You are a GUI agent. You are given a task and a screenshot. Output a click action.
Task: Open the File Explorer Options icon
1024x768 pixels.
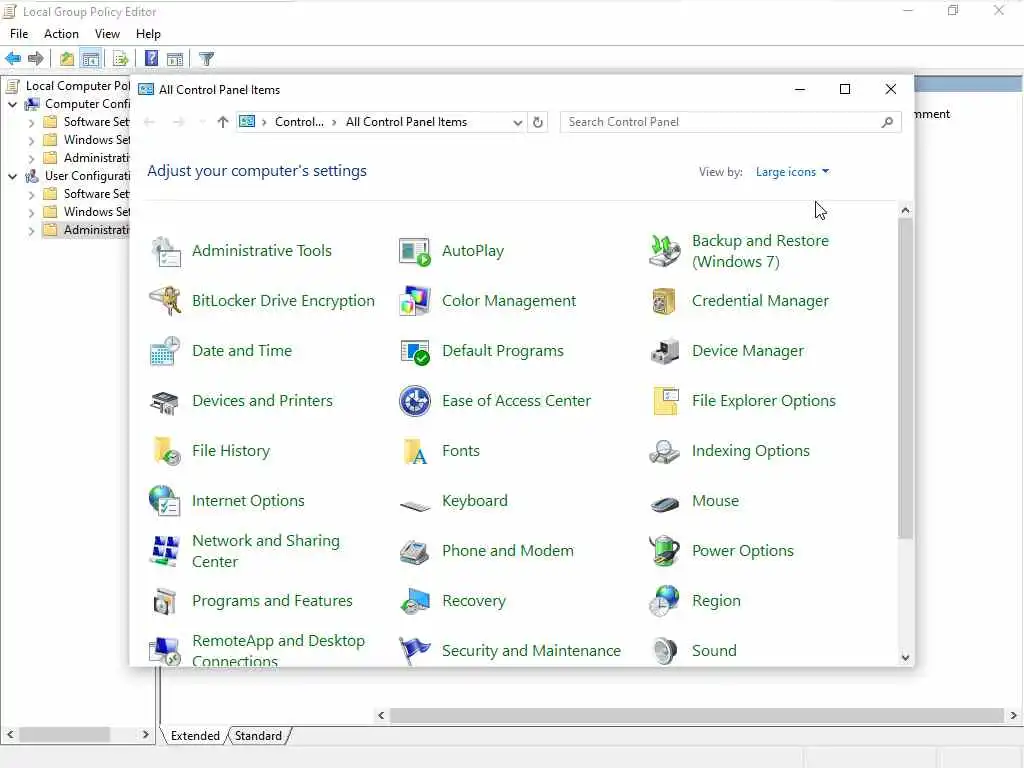click(x=665, y=401)
